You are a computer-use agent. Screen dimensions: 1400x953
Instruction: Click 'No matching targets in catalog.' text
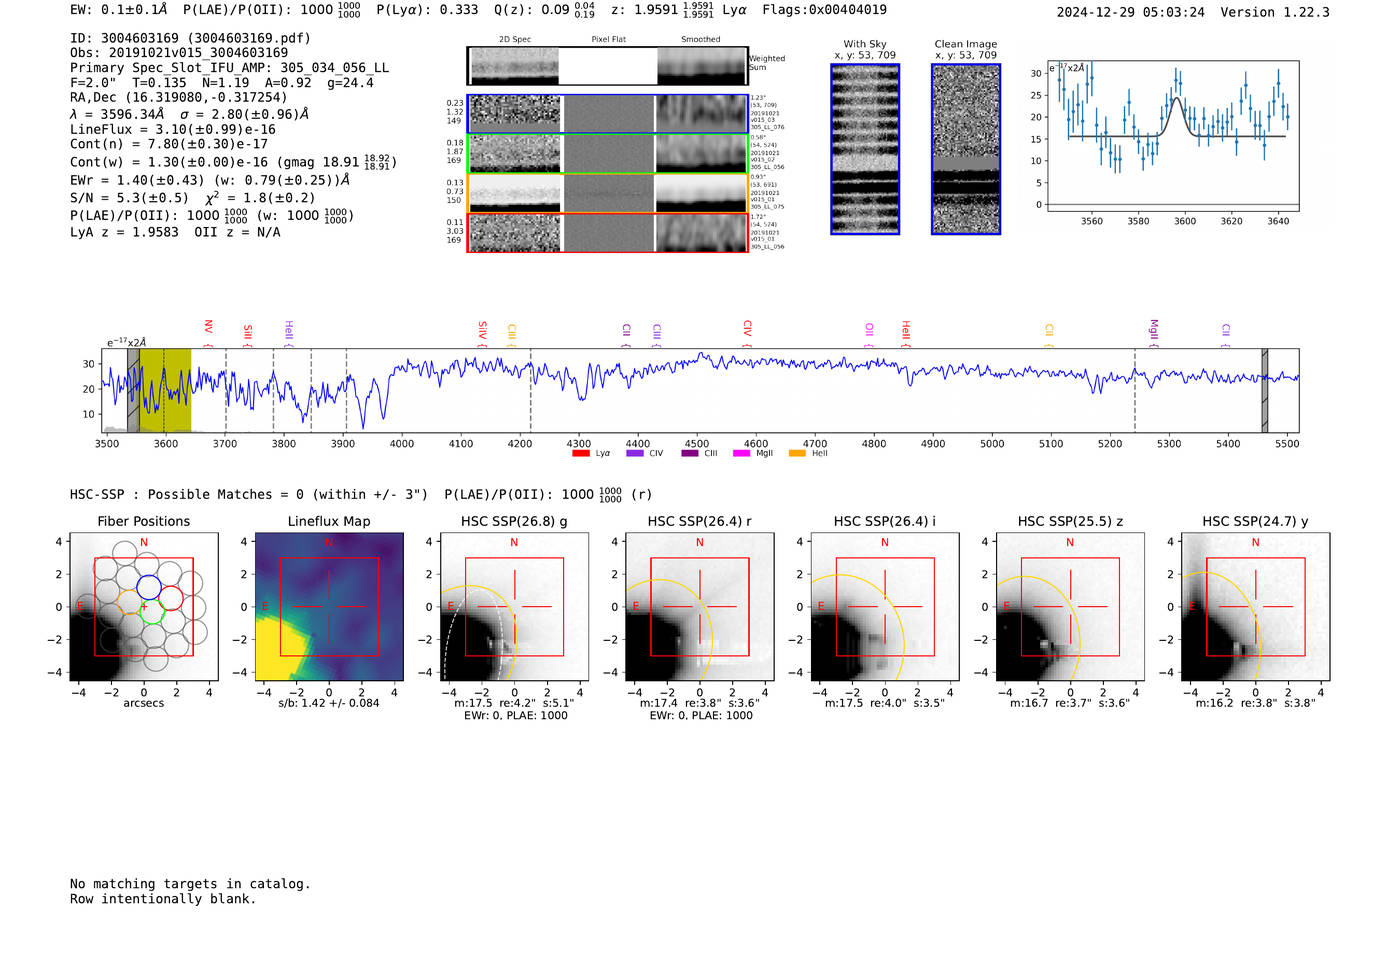click(x=190, y=884)
